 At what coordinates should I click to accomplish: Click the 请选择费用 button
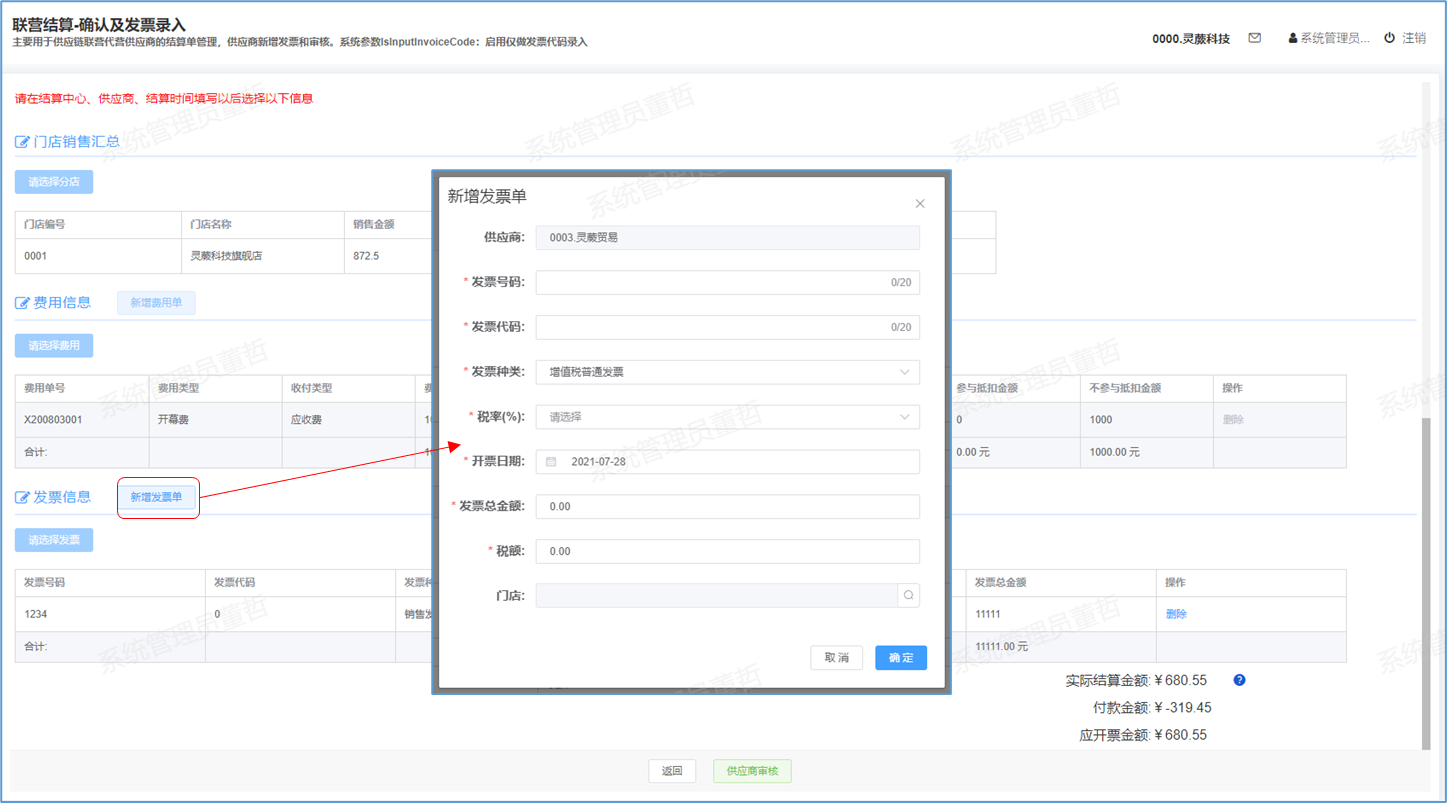(54, 346)
